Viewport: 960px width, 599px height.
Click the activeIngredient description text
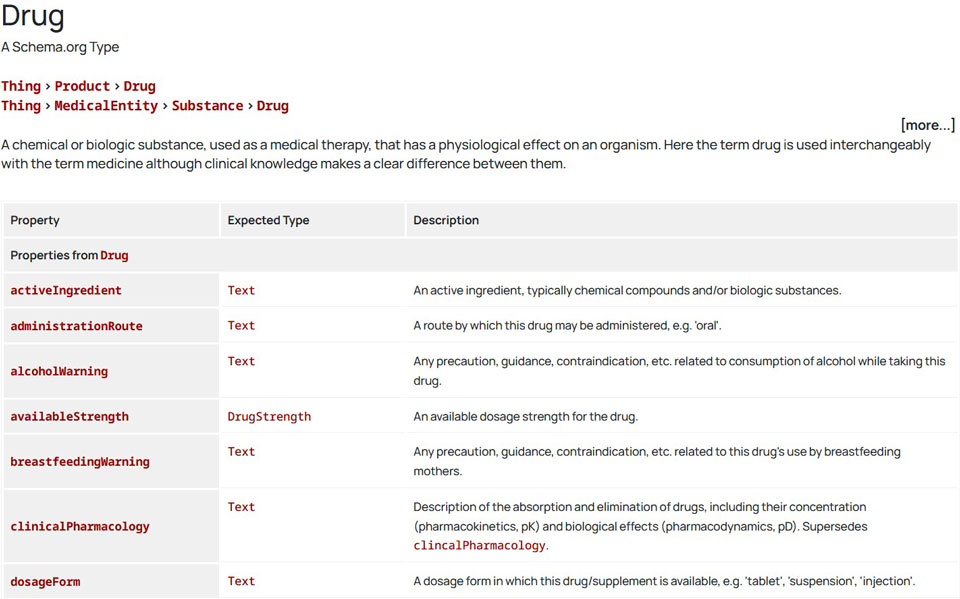(627, 290)
